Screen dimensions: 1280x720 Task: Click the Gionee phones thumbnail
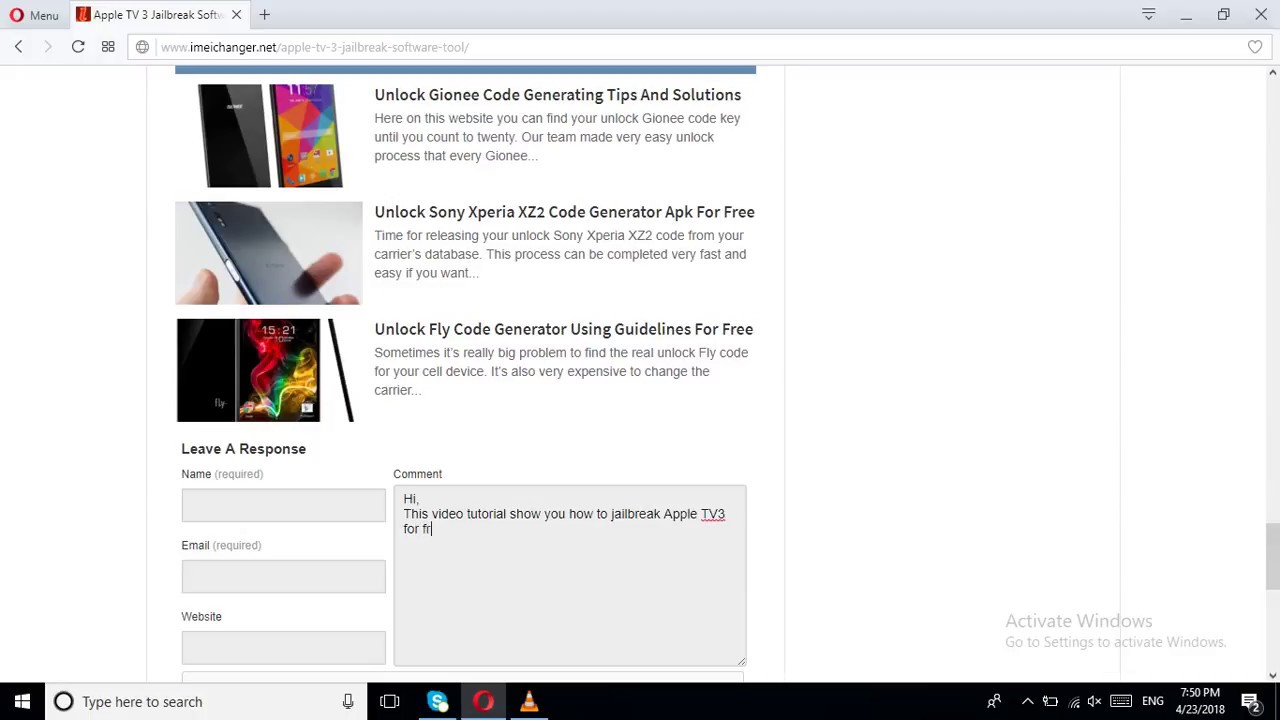269,135
